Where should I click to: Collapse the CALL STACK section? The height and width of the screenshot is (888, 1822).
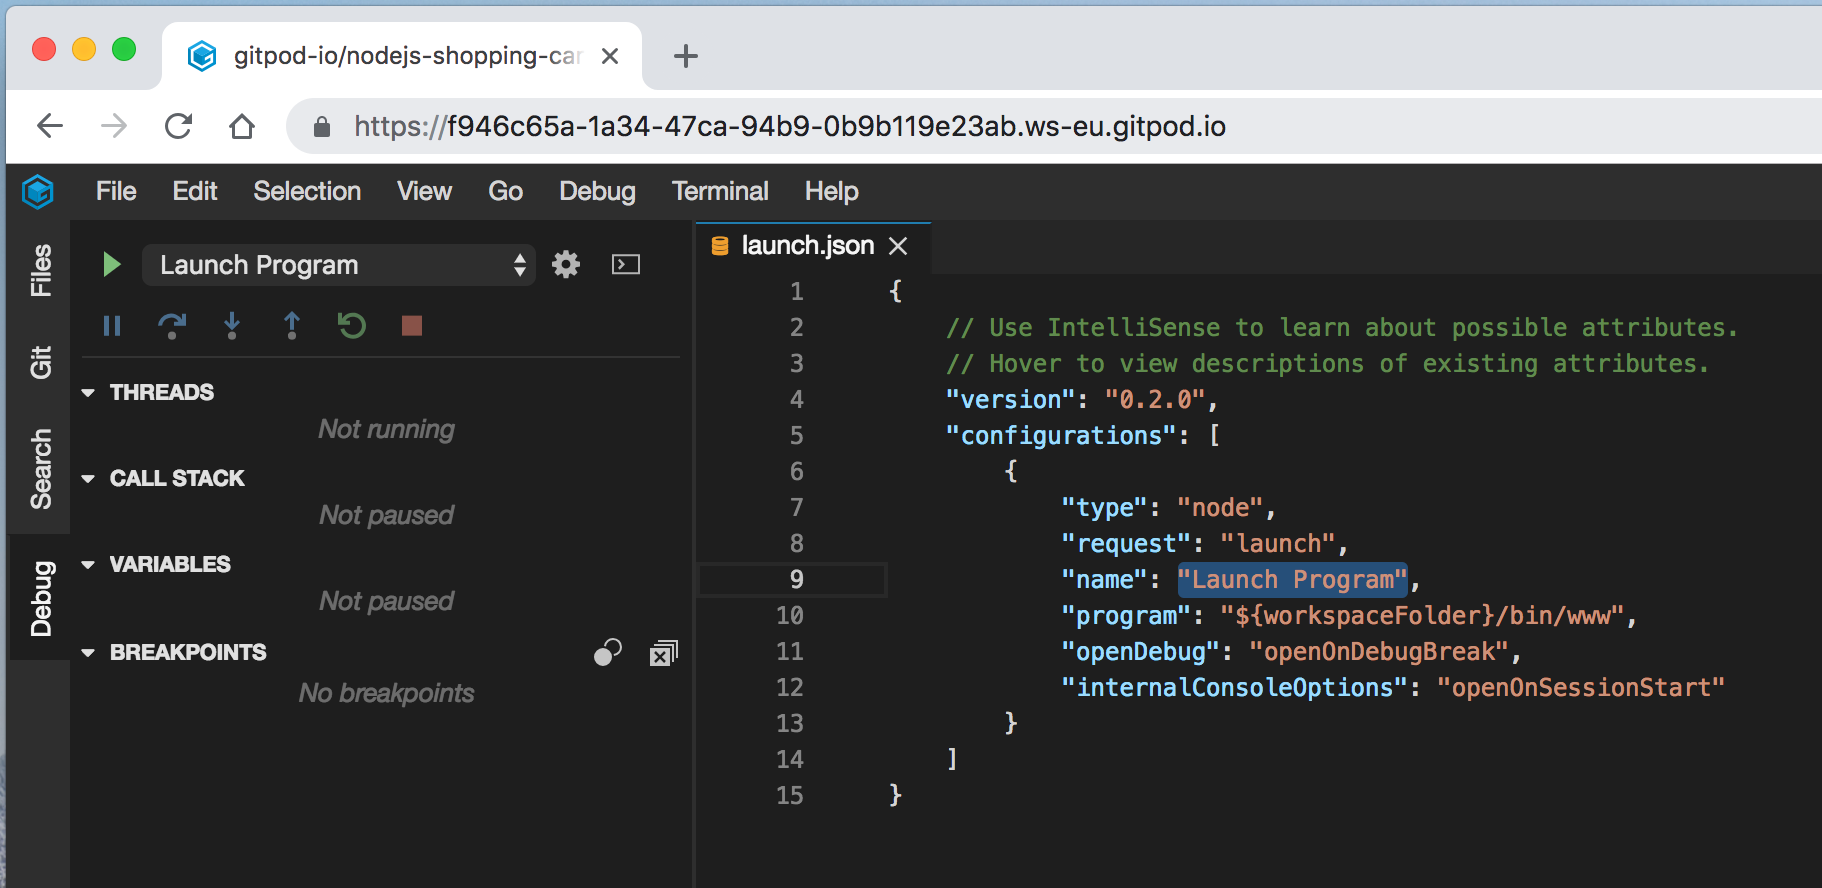point(88,479)
